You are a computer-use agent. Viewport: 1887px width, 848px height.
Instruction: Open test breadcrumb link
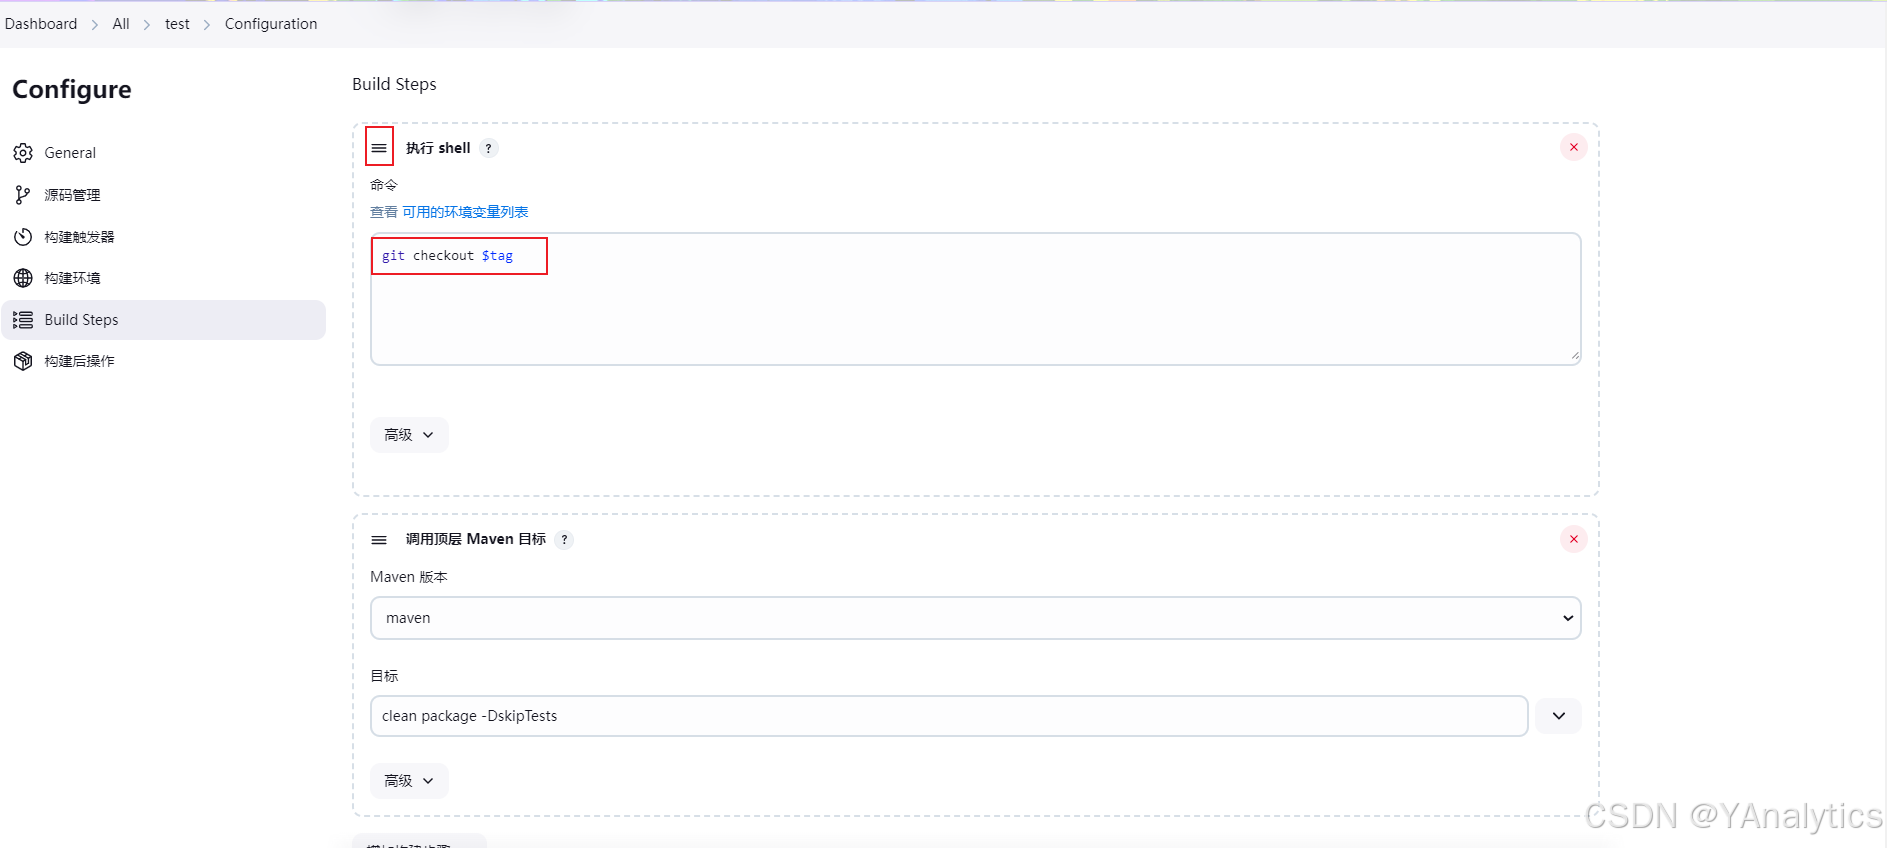177,24
